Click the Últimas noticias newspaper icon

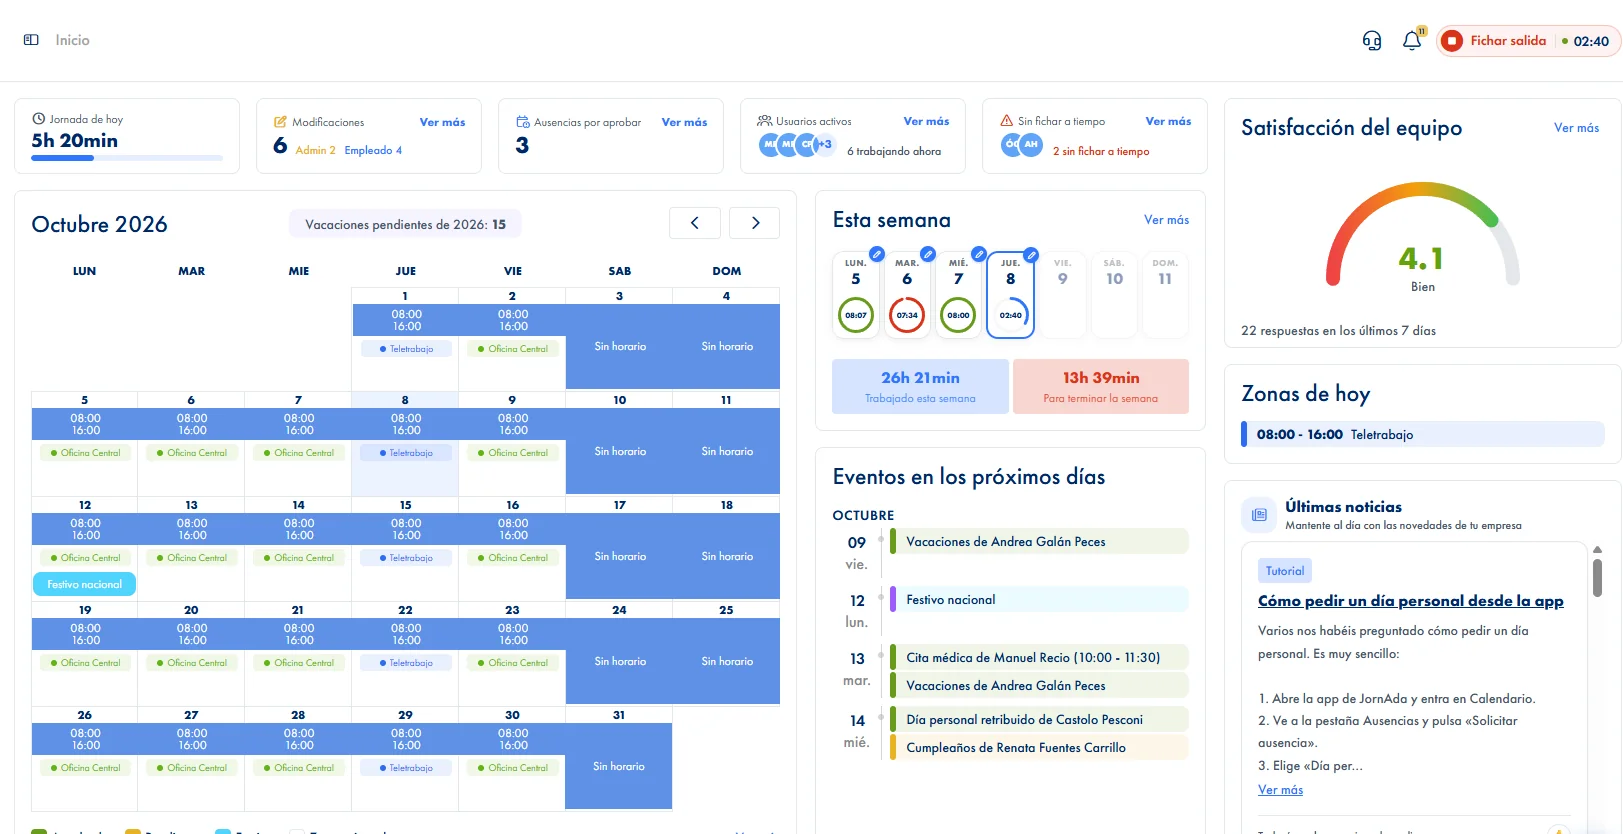tap(1259, 515)
